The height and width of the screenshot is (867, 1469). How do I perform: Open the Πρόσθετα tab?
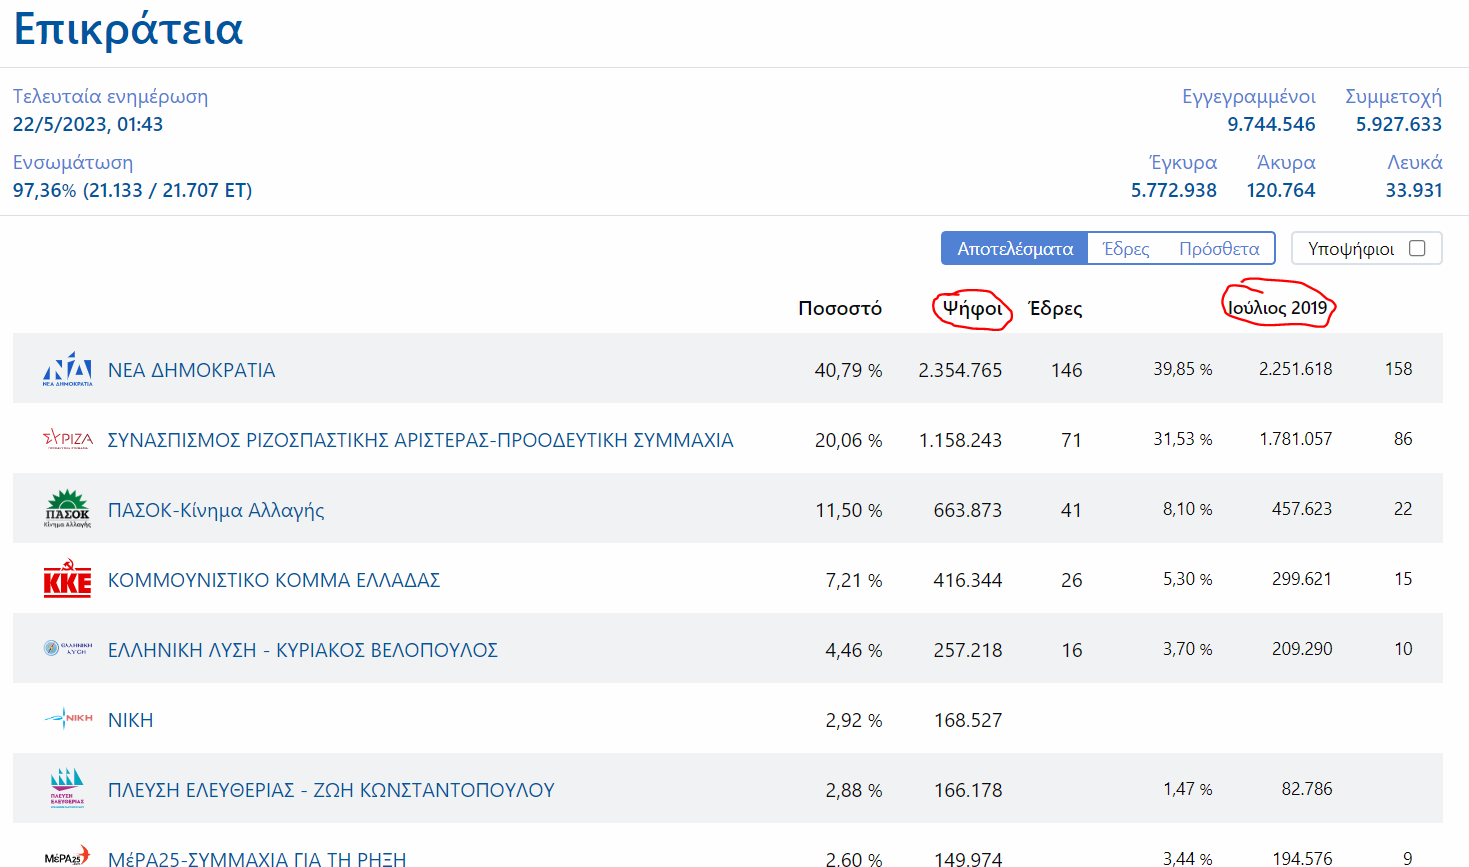click(1218, 248)
